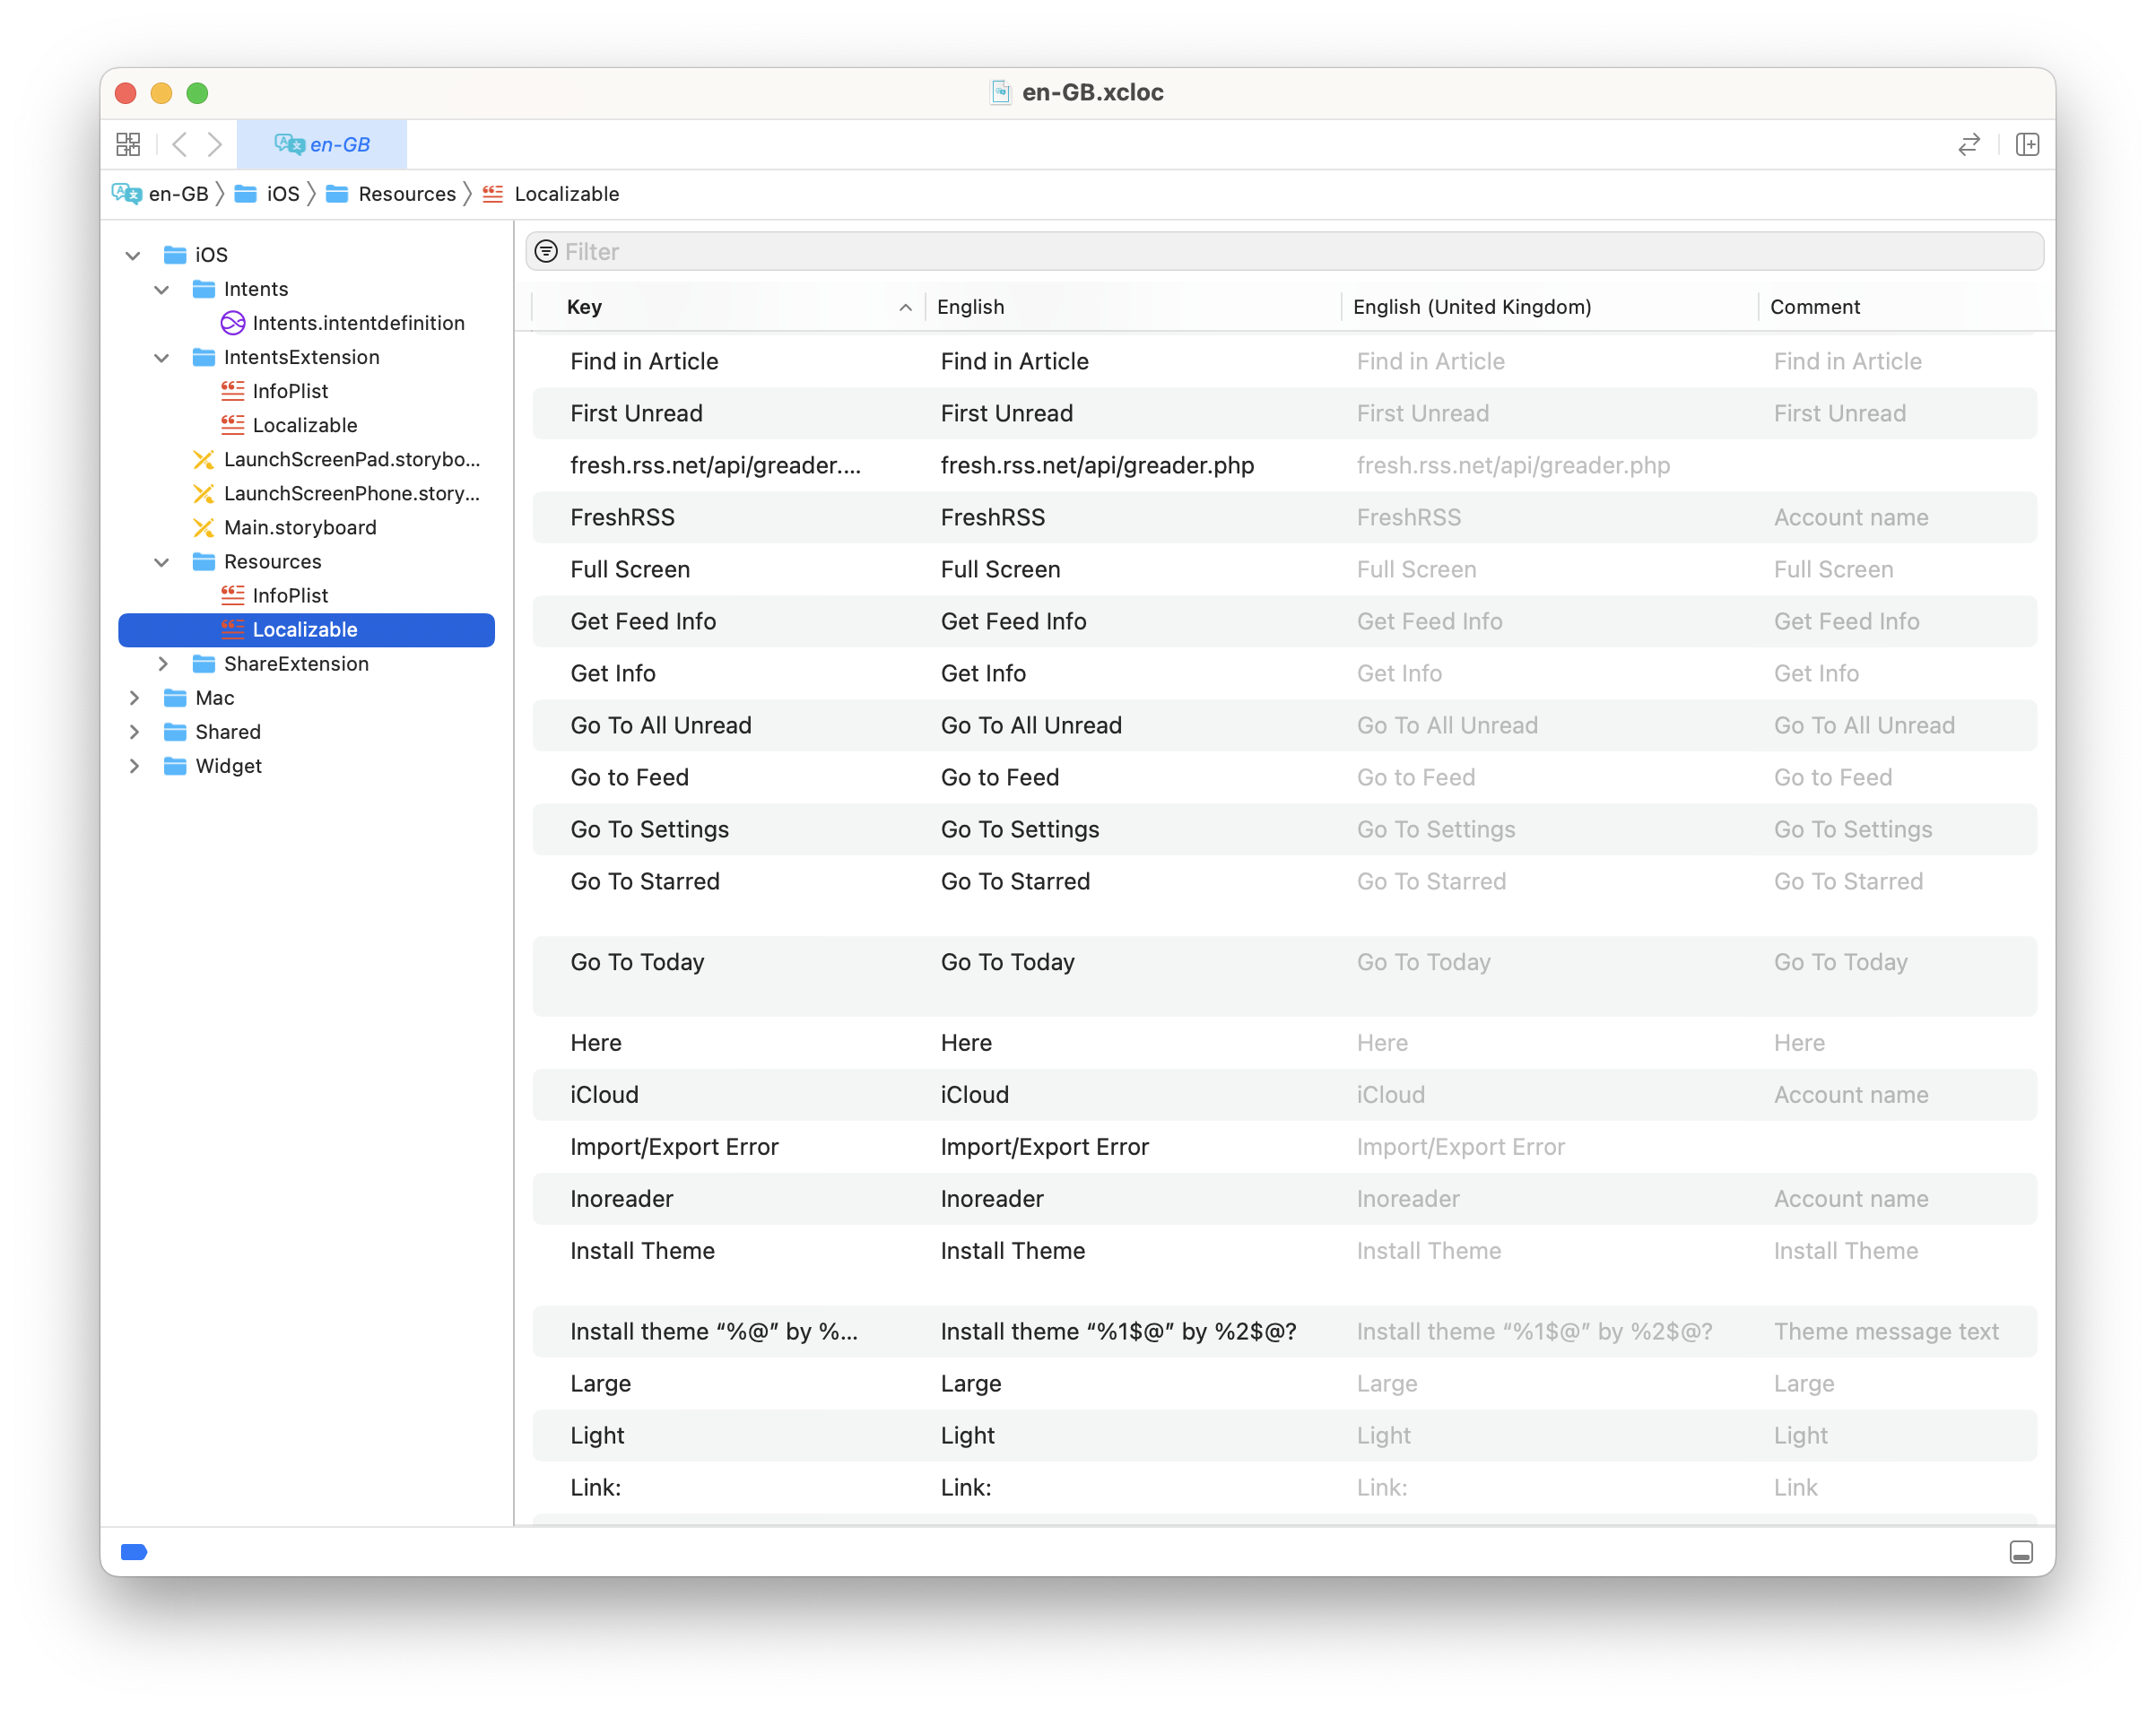Expand the Shared folder
Screen dimensions: 2156x1709
pyautogui.click(x=133, y=731)
